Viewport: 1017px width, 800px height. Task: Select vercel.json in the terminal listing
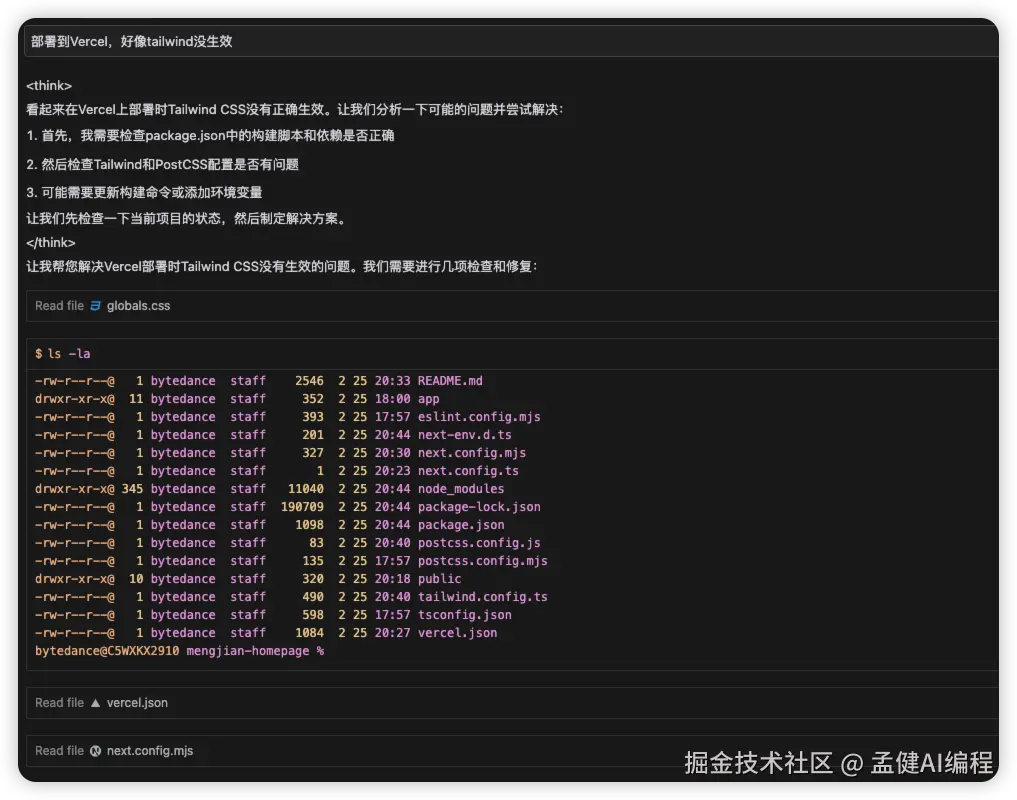457,633
